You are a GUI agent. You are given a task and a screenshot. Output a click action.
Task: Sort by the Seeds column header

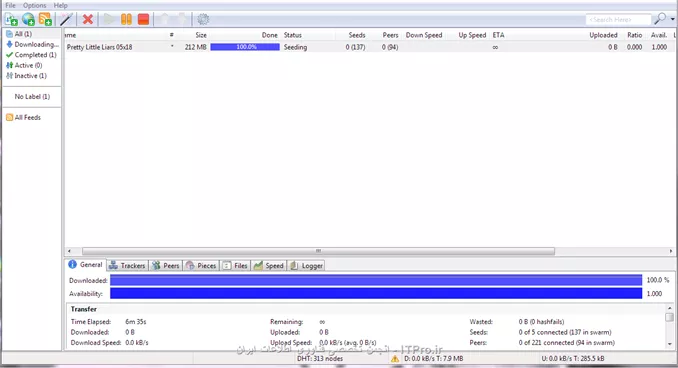357,35
